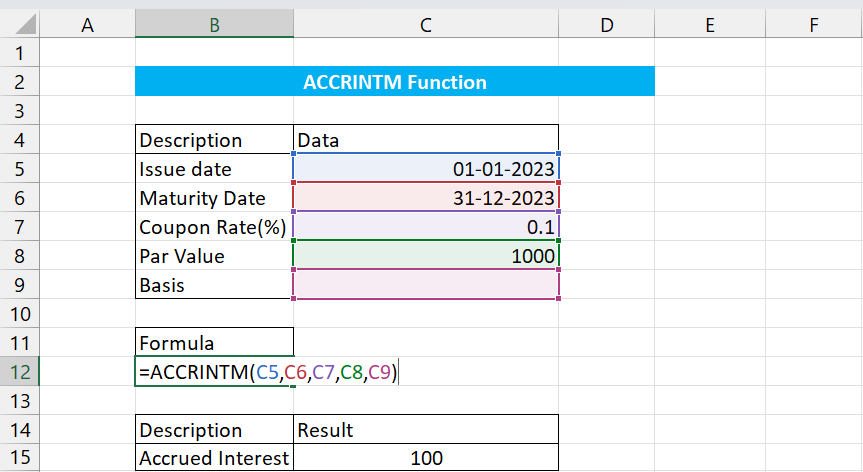Click the ACCRINTM Function title banner
This screenshot has height=472, width=863.
394,82
